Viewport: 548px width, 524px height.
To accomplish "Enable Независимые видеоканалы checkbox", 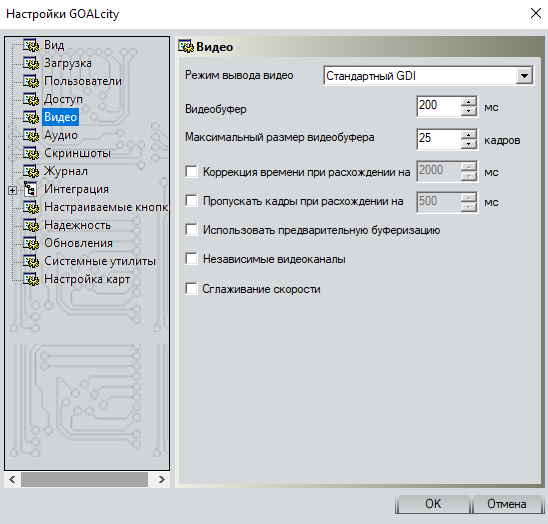I will (192, 259).
